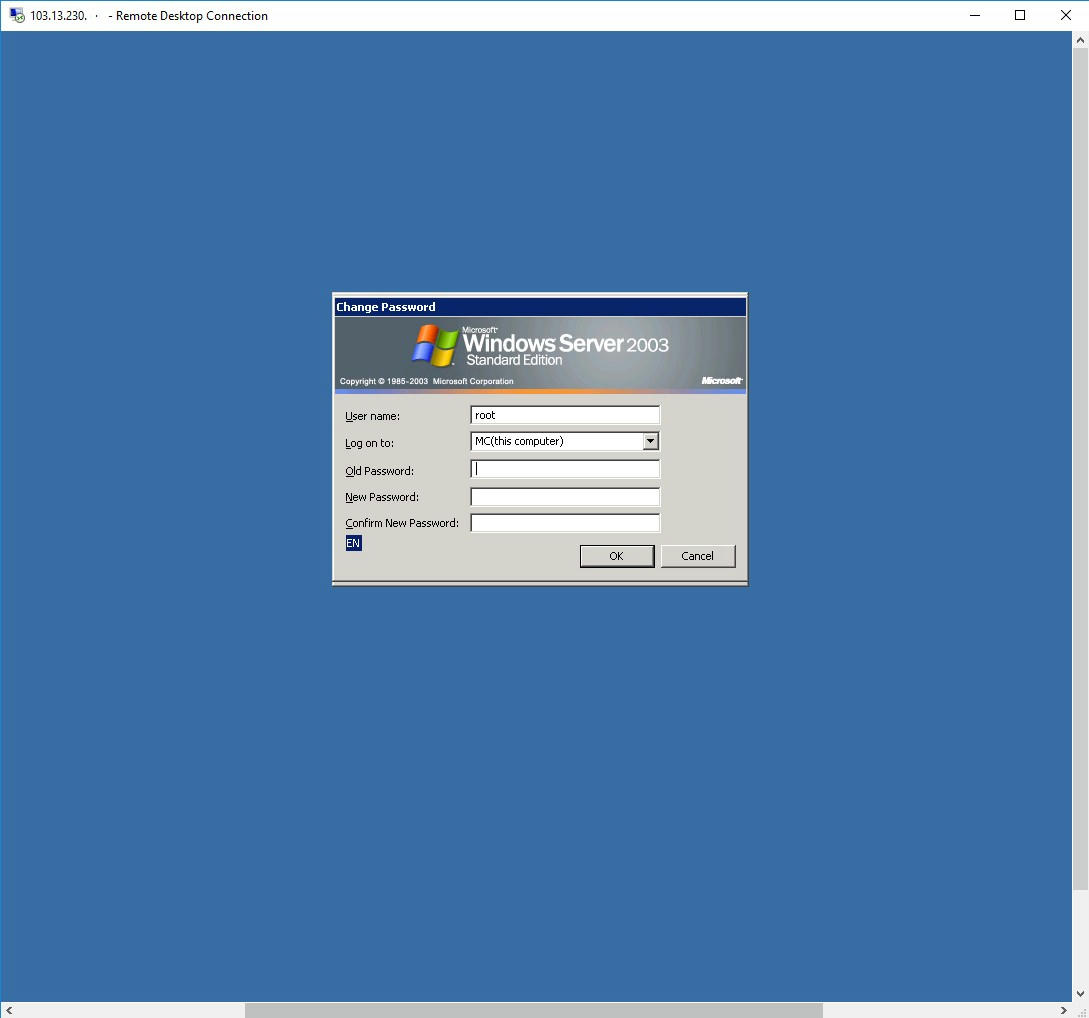
Task: Minimize the Remote Desktop window
Action: coord(975,15)
